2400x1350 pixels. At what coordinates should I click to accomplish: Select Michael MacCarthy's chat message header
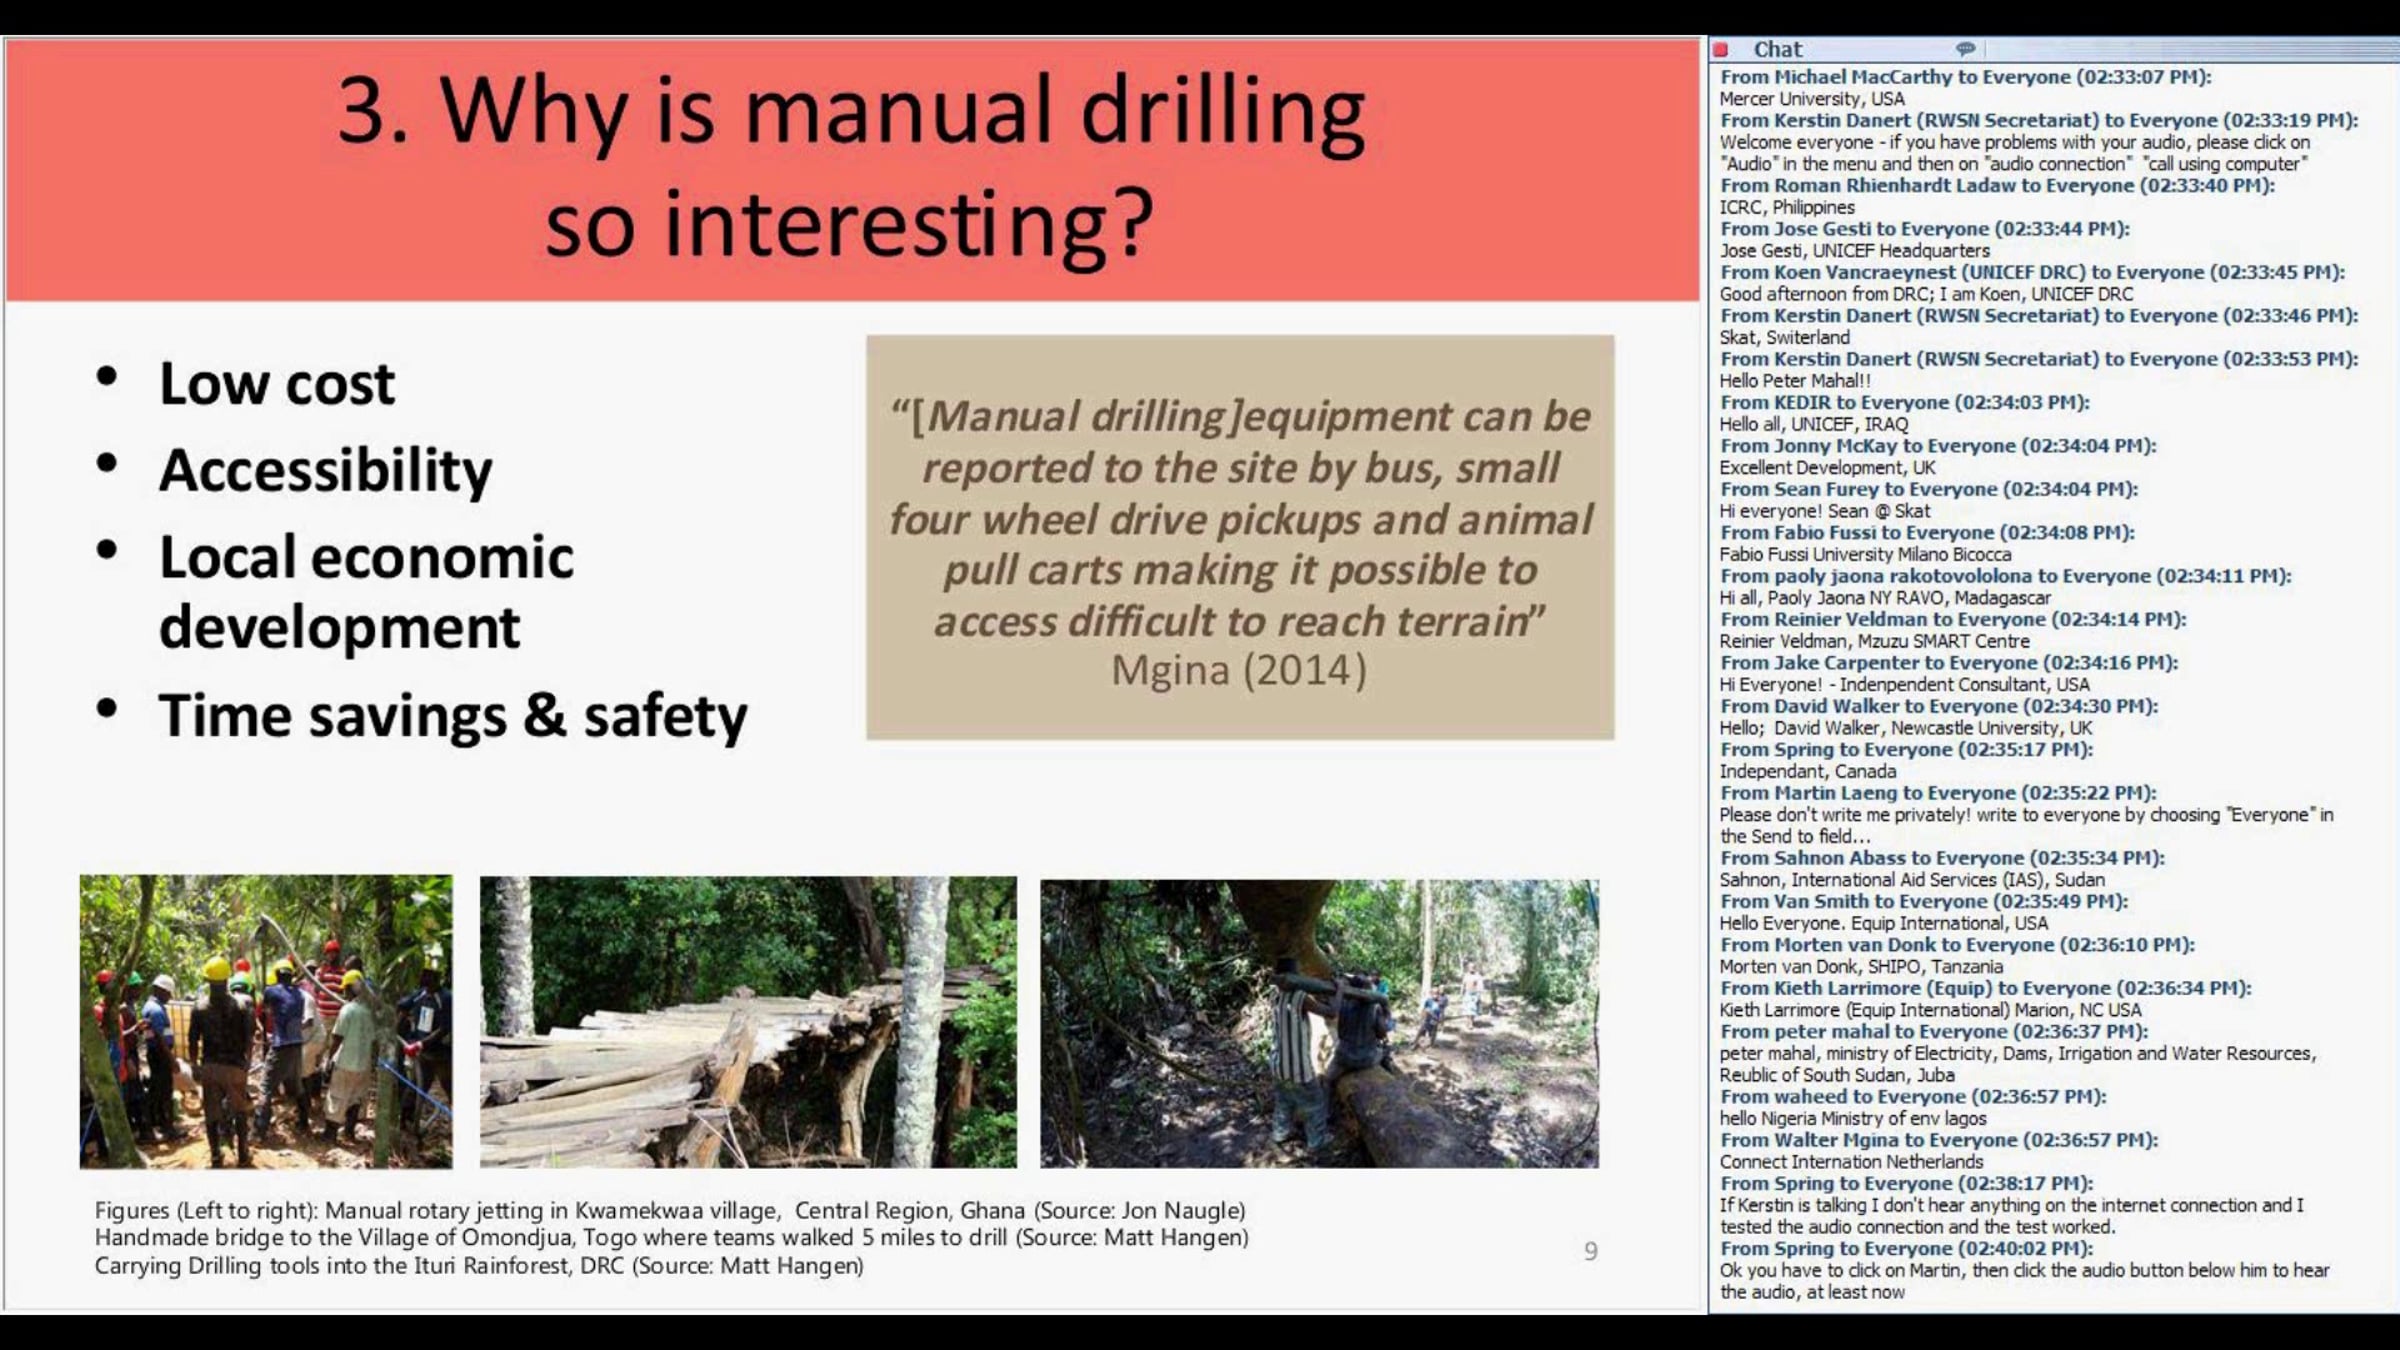(x=1965, y=77)
